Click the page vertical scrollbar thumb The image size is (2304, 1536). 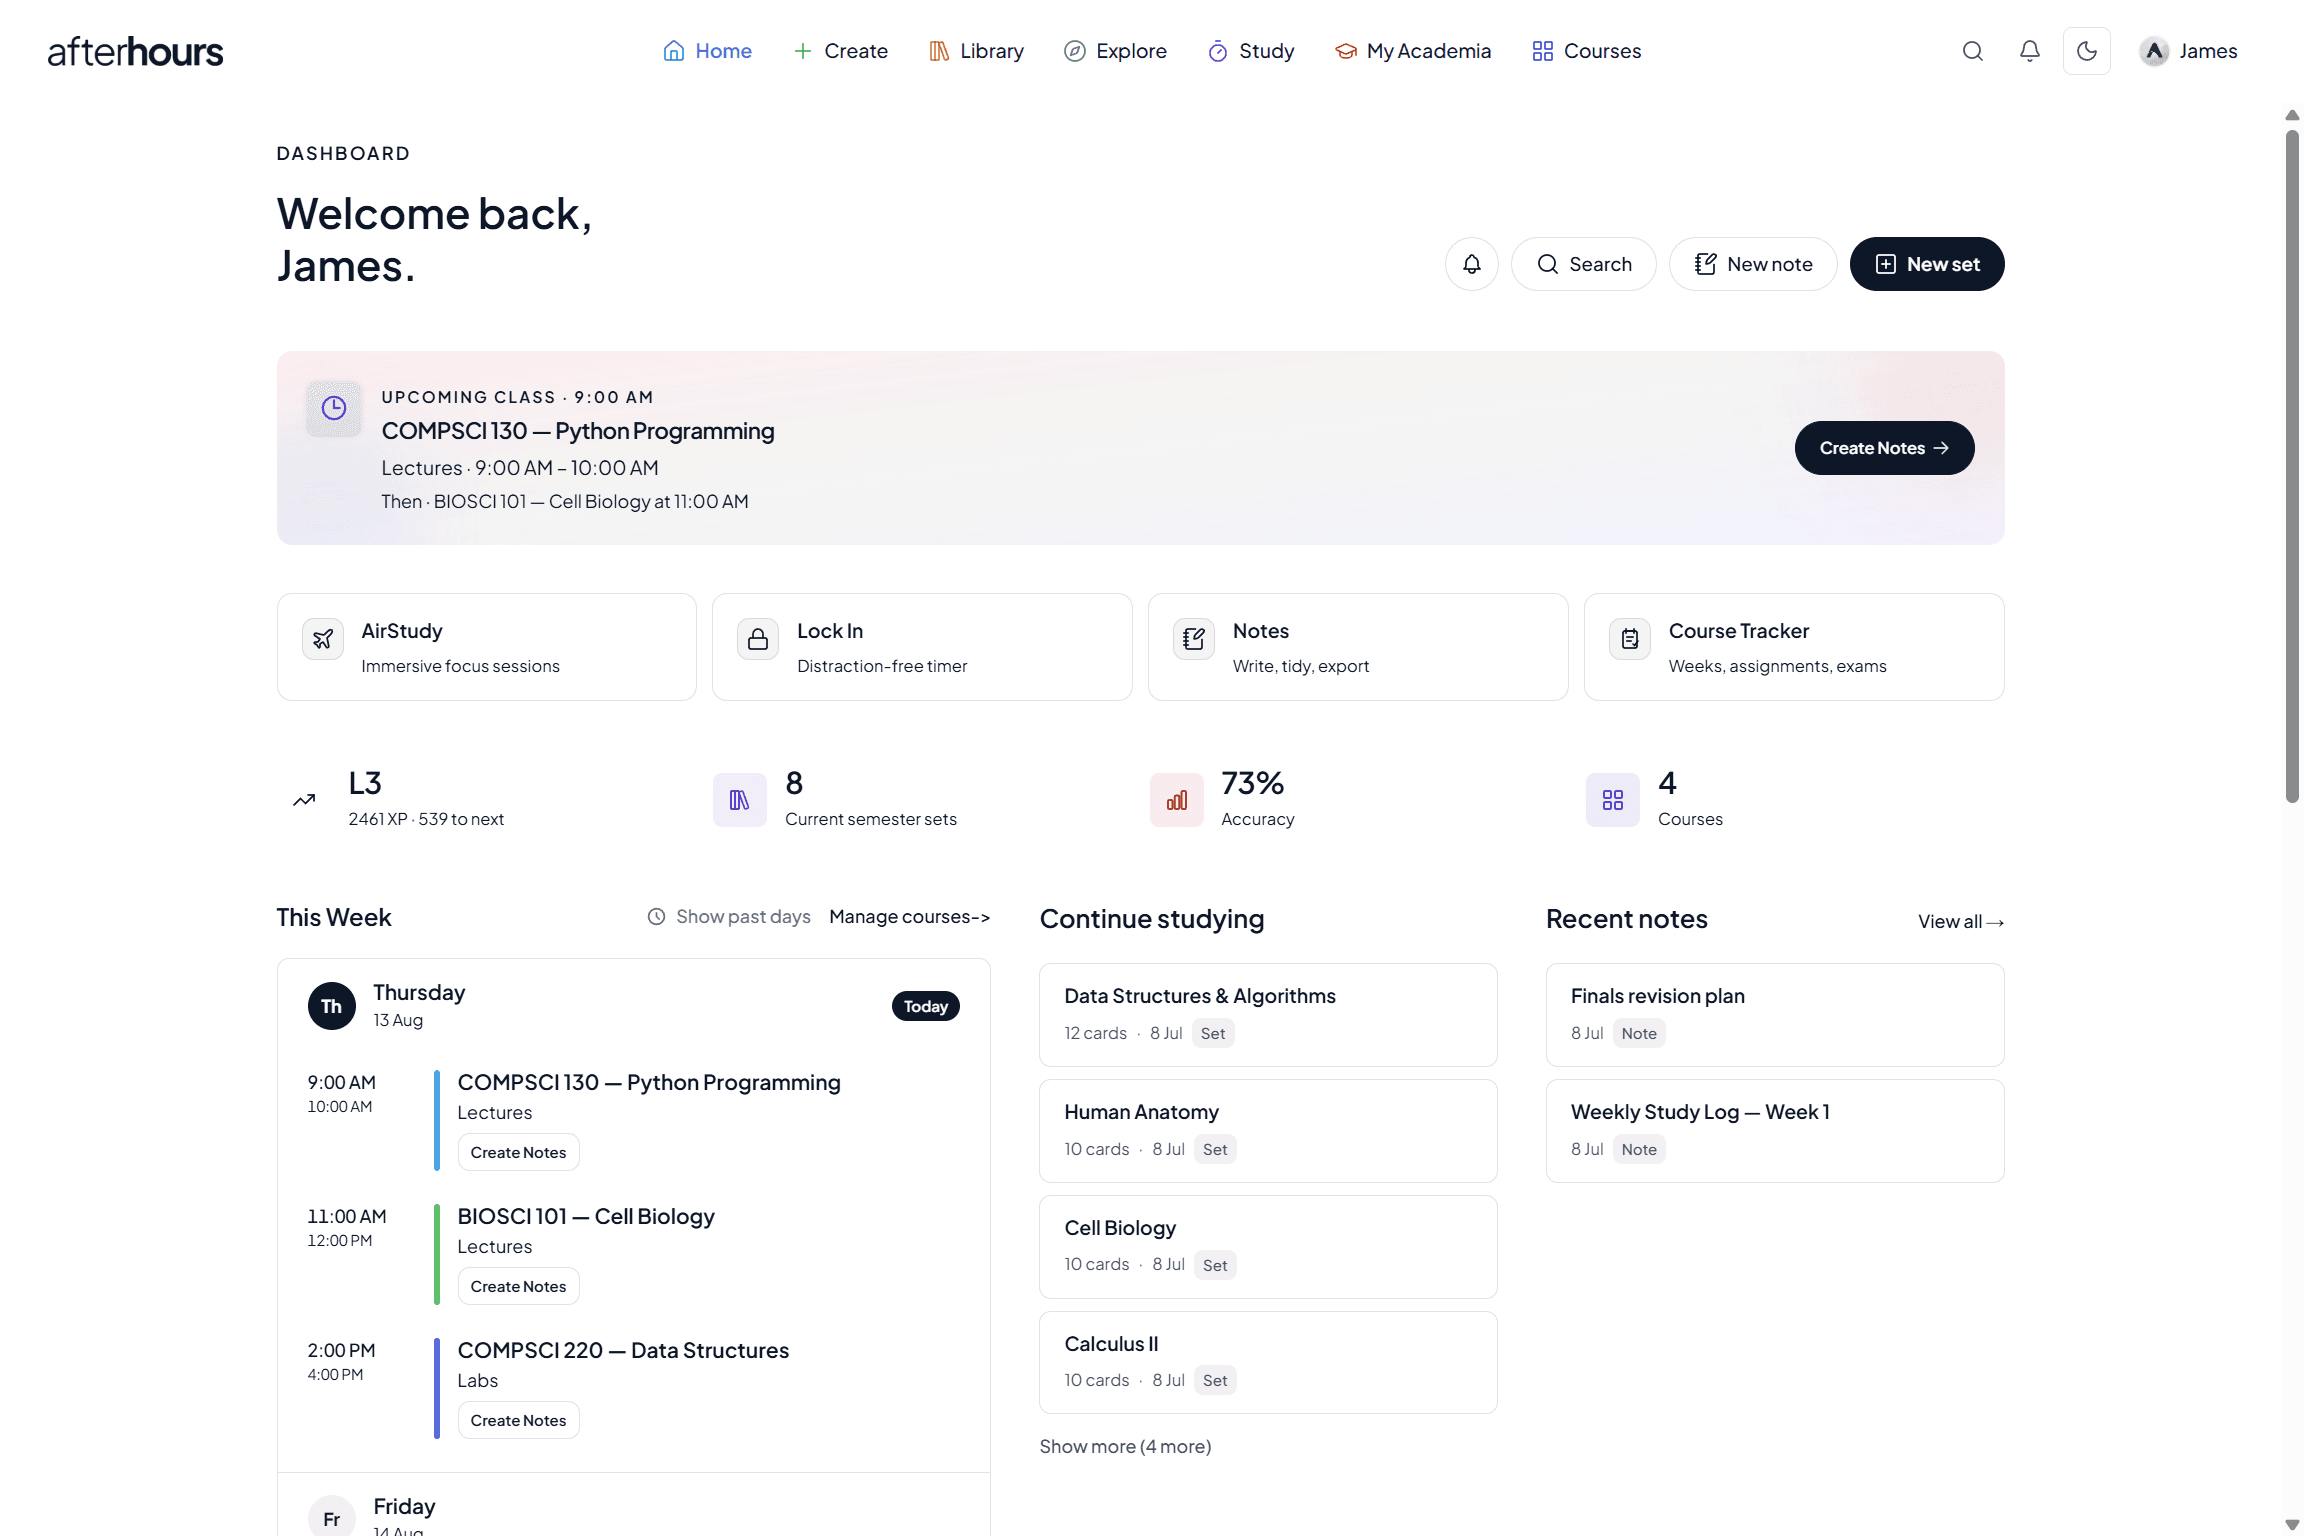[2292, 466]
